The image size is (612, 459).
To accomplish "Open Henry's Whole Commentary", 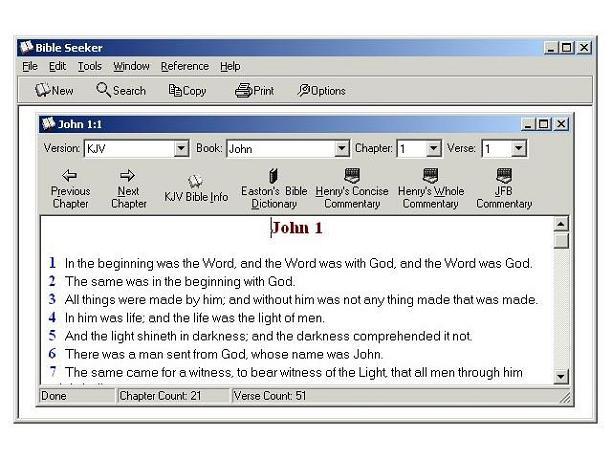I will click(x=431, y=189).
